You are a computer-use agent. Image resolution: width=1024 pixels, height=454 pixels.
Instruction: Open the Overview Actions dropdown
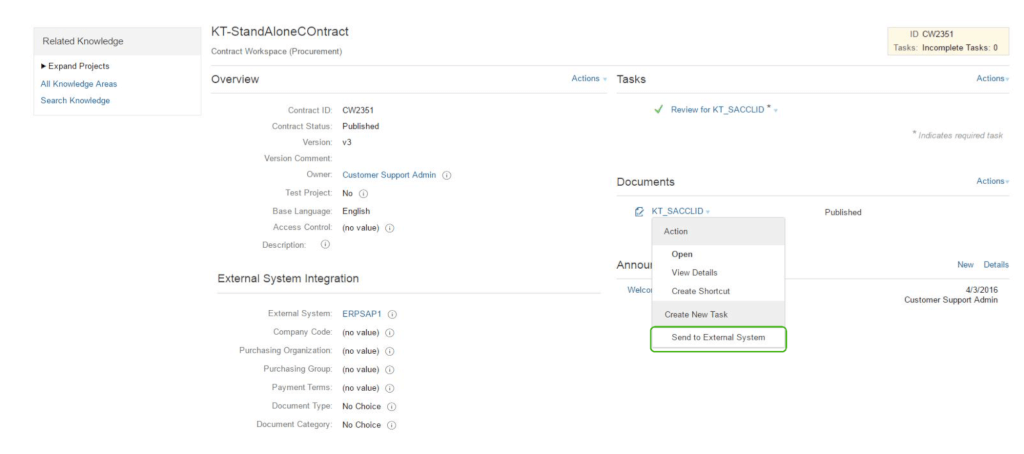589,78
